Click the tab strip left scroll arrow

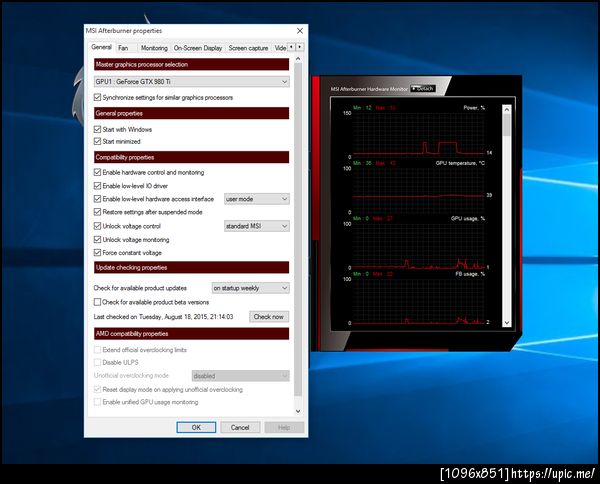tap(292, 47)
